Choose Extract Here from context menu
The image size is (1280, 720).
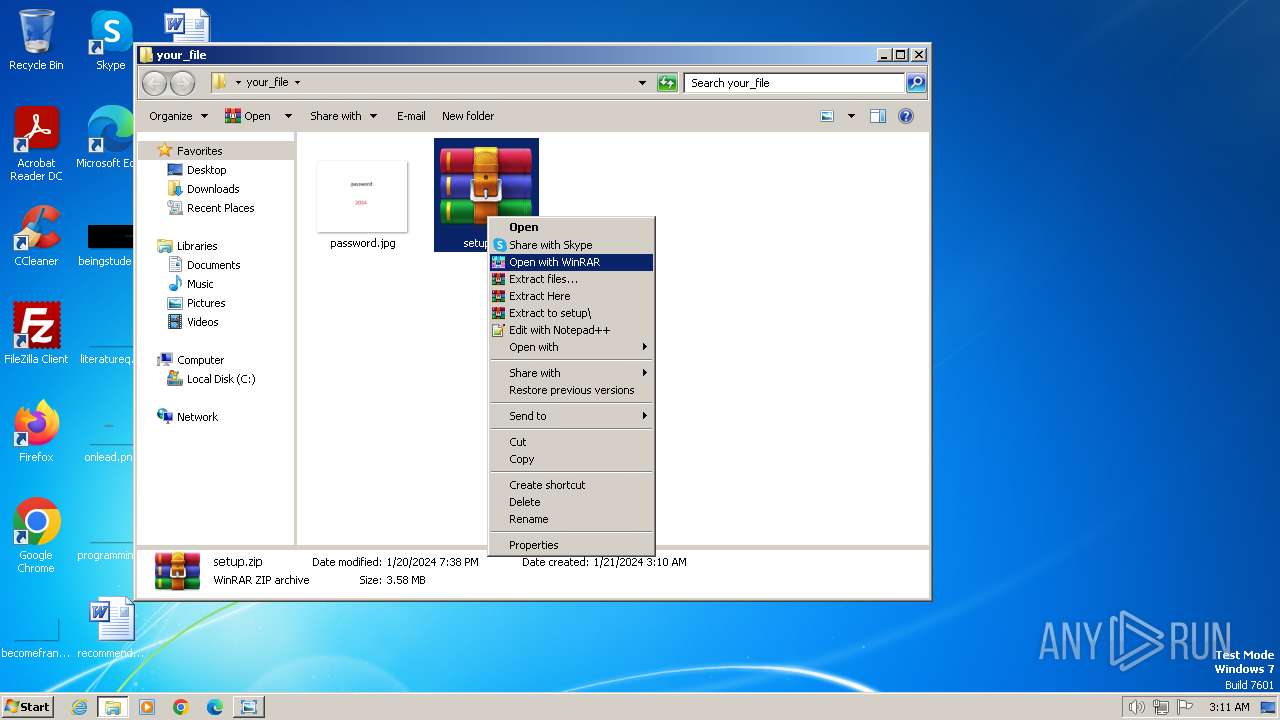point(571,296)
